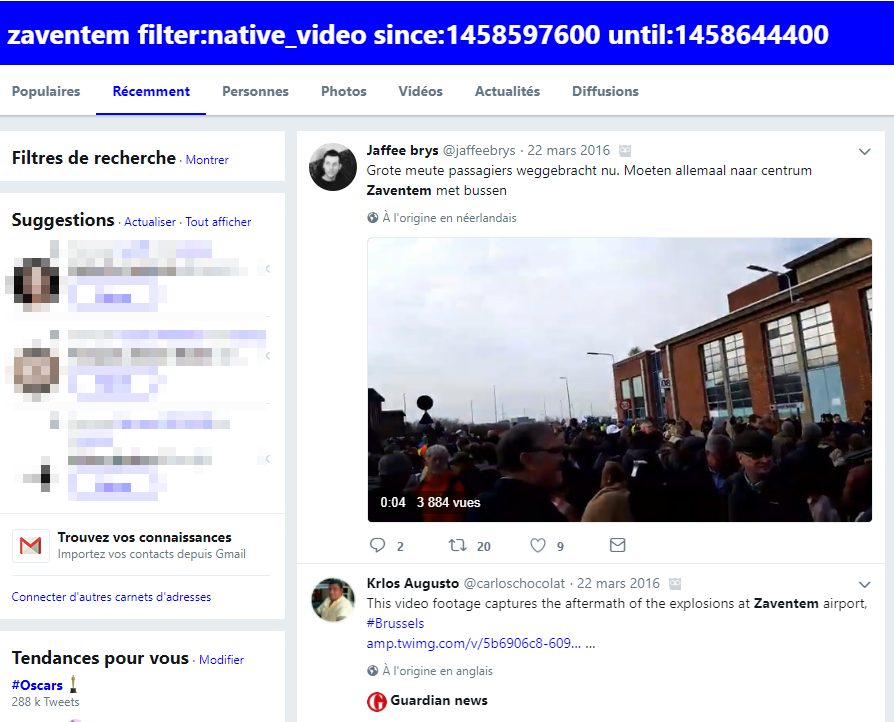This screenshot has height=722, width=894.
Task: Open the 22 mars 2016 timestamp on Jaffee brys tweet
Action: pyautogui.click(x=568, y=151)
